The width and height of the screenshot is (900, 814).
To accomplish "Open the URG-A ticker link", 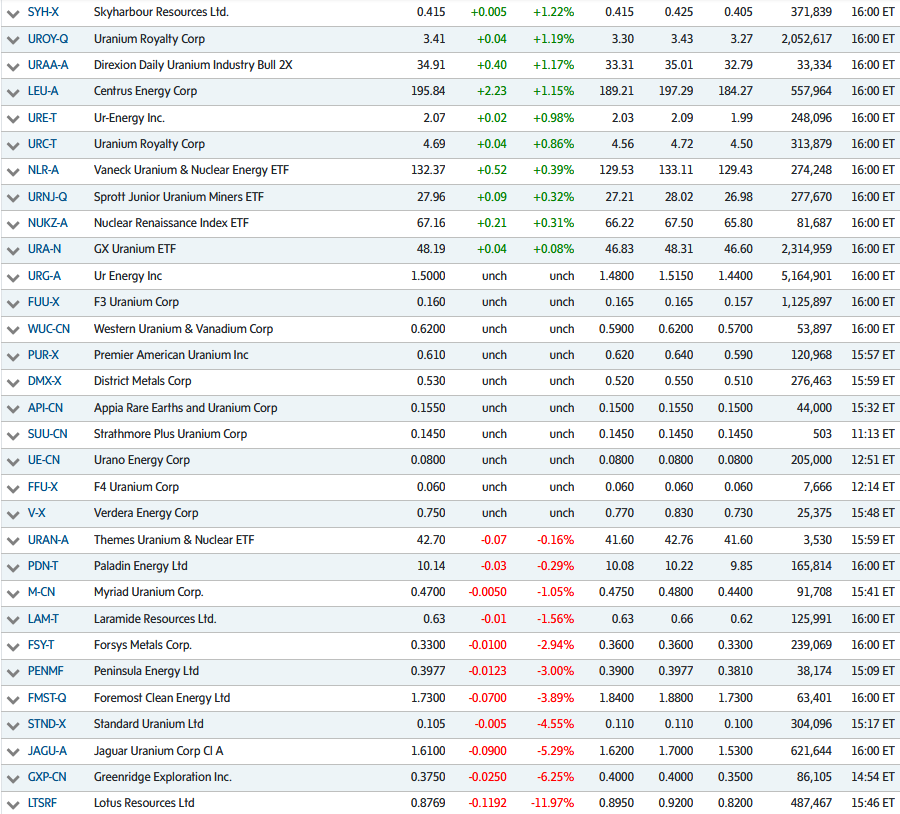I will coord(44,276).
